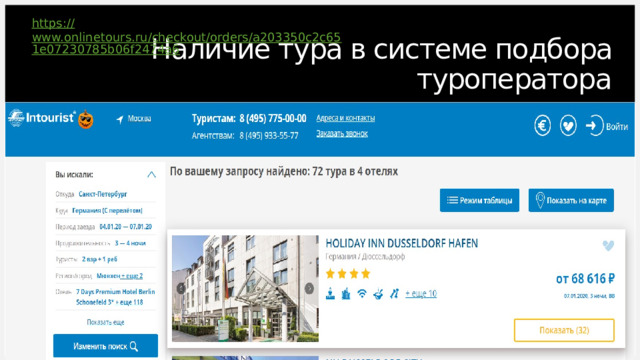Viewport: 640px width, 360px height.
Task: Click Изменить поиск button
Action: (x=105, y=346)
